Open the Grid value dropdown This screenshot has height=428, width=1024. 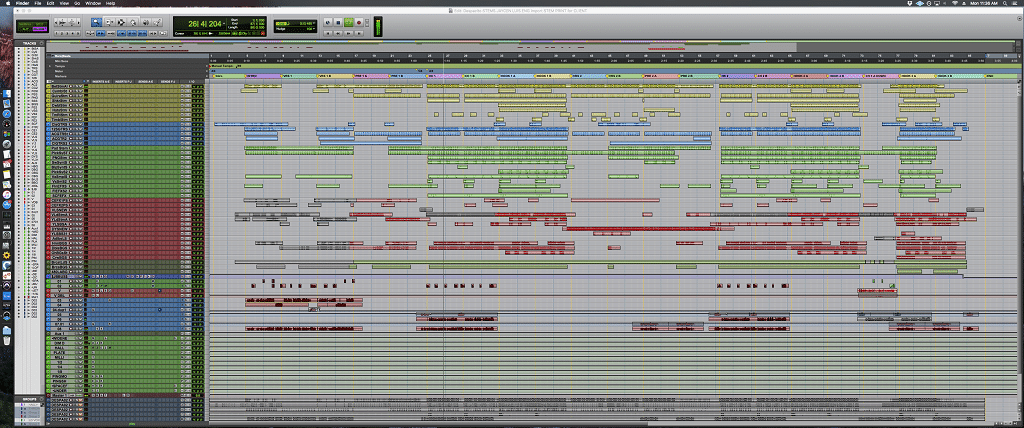click(313, 23)
